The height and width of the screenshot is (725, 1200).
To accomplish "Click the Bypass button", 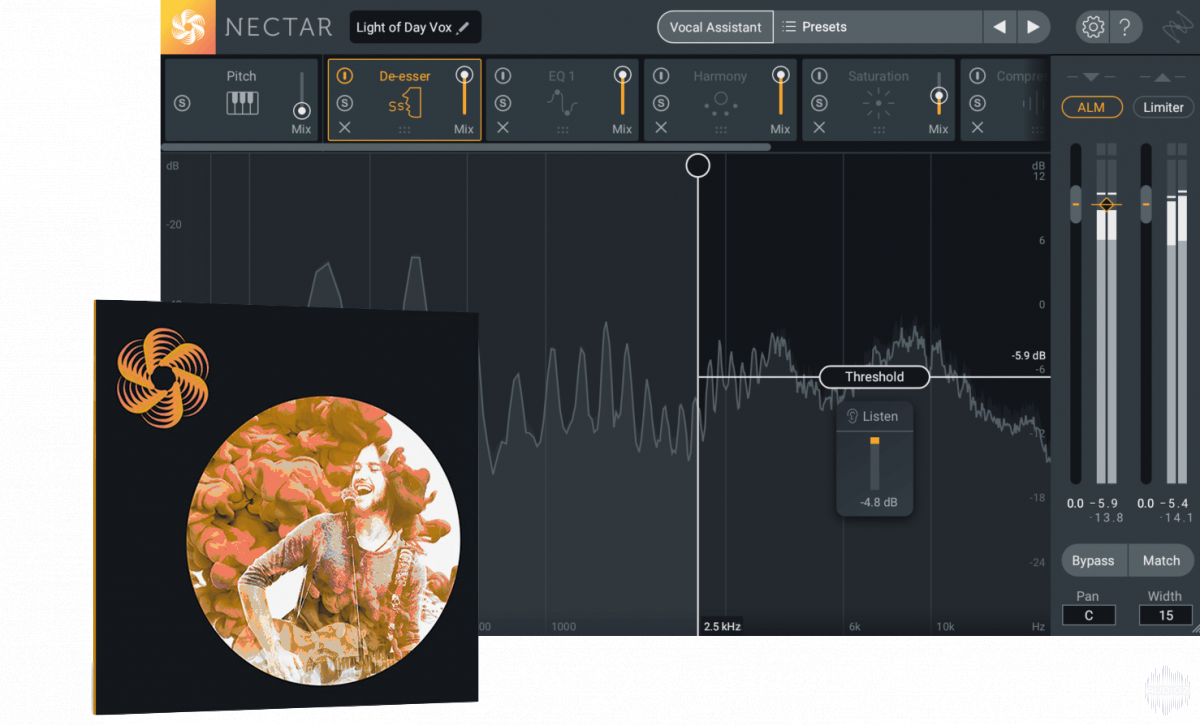I will (x=1093, y=561).
